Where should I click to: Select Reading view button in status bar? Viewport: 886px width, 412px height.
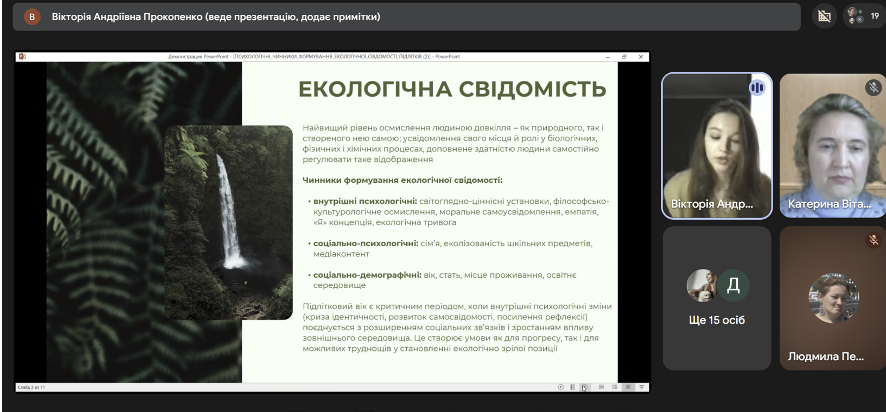point(628,387)
